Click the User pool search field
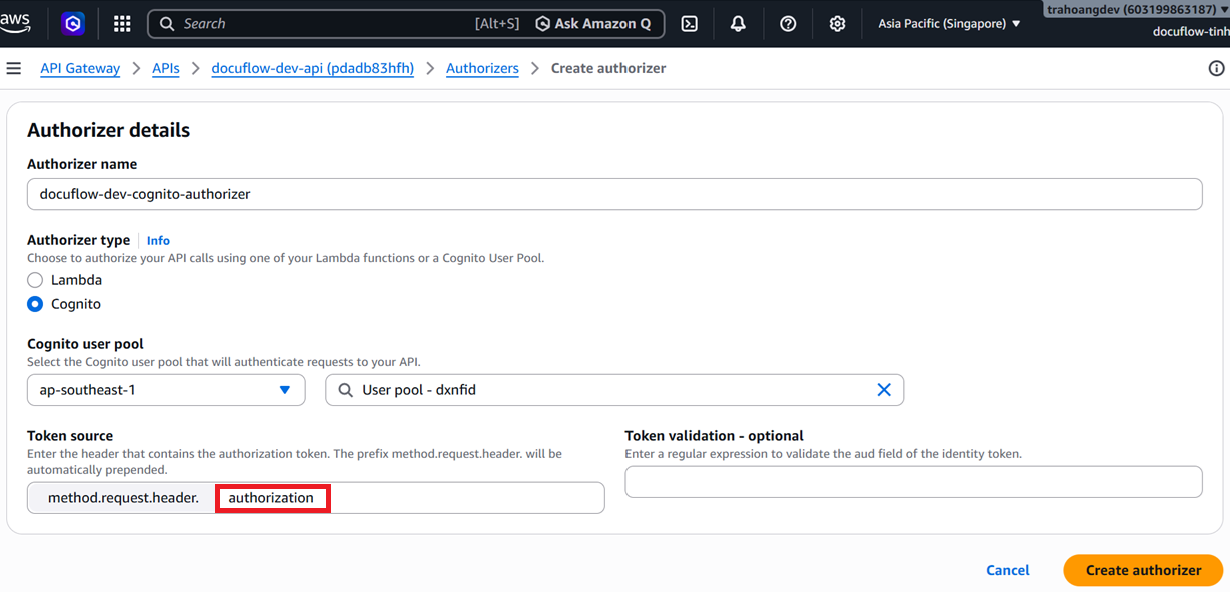 click(614, 390)
